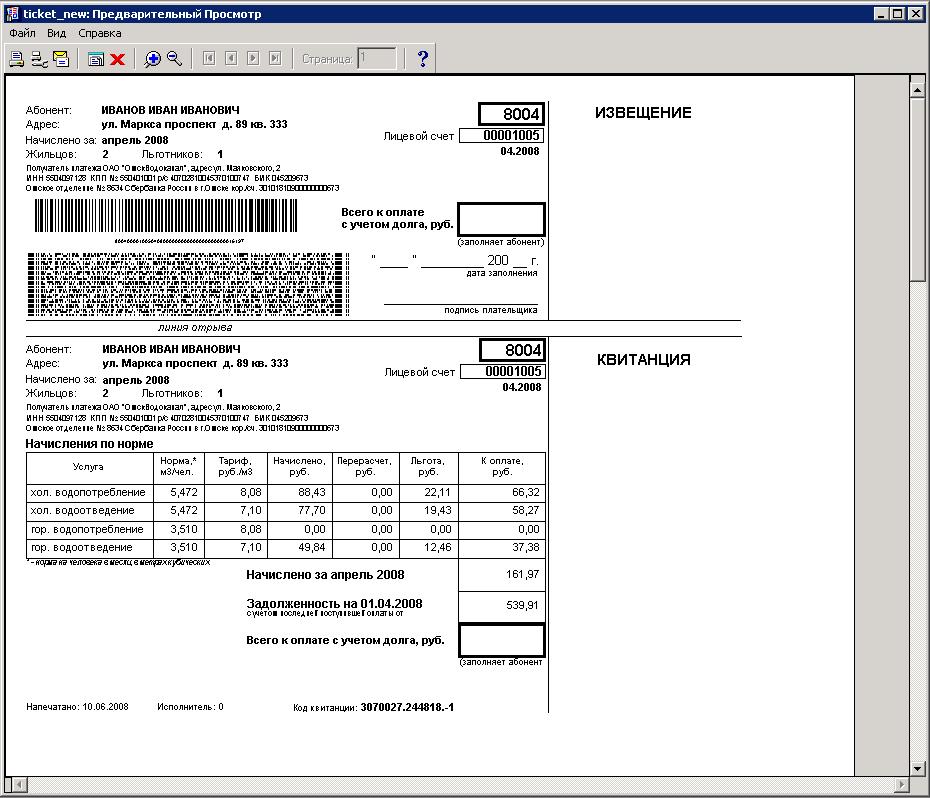Click the send by mail envelope icon

tap(61, 59)
